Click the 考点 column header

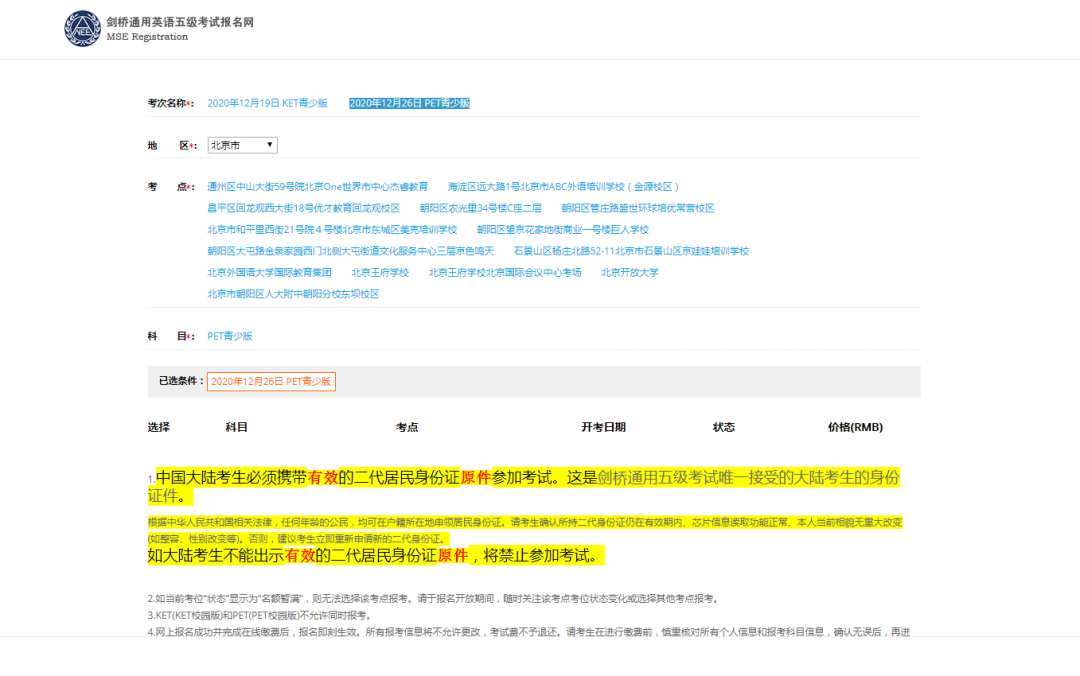tap(406, 427)
